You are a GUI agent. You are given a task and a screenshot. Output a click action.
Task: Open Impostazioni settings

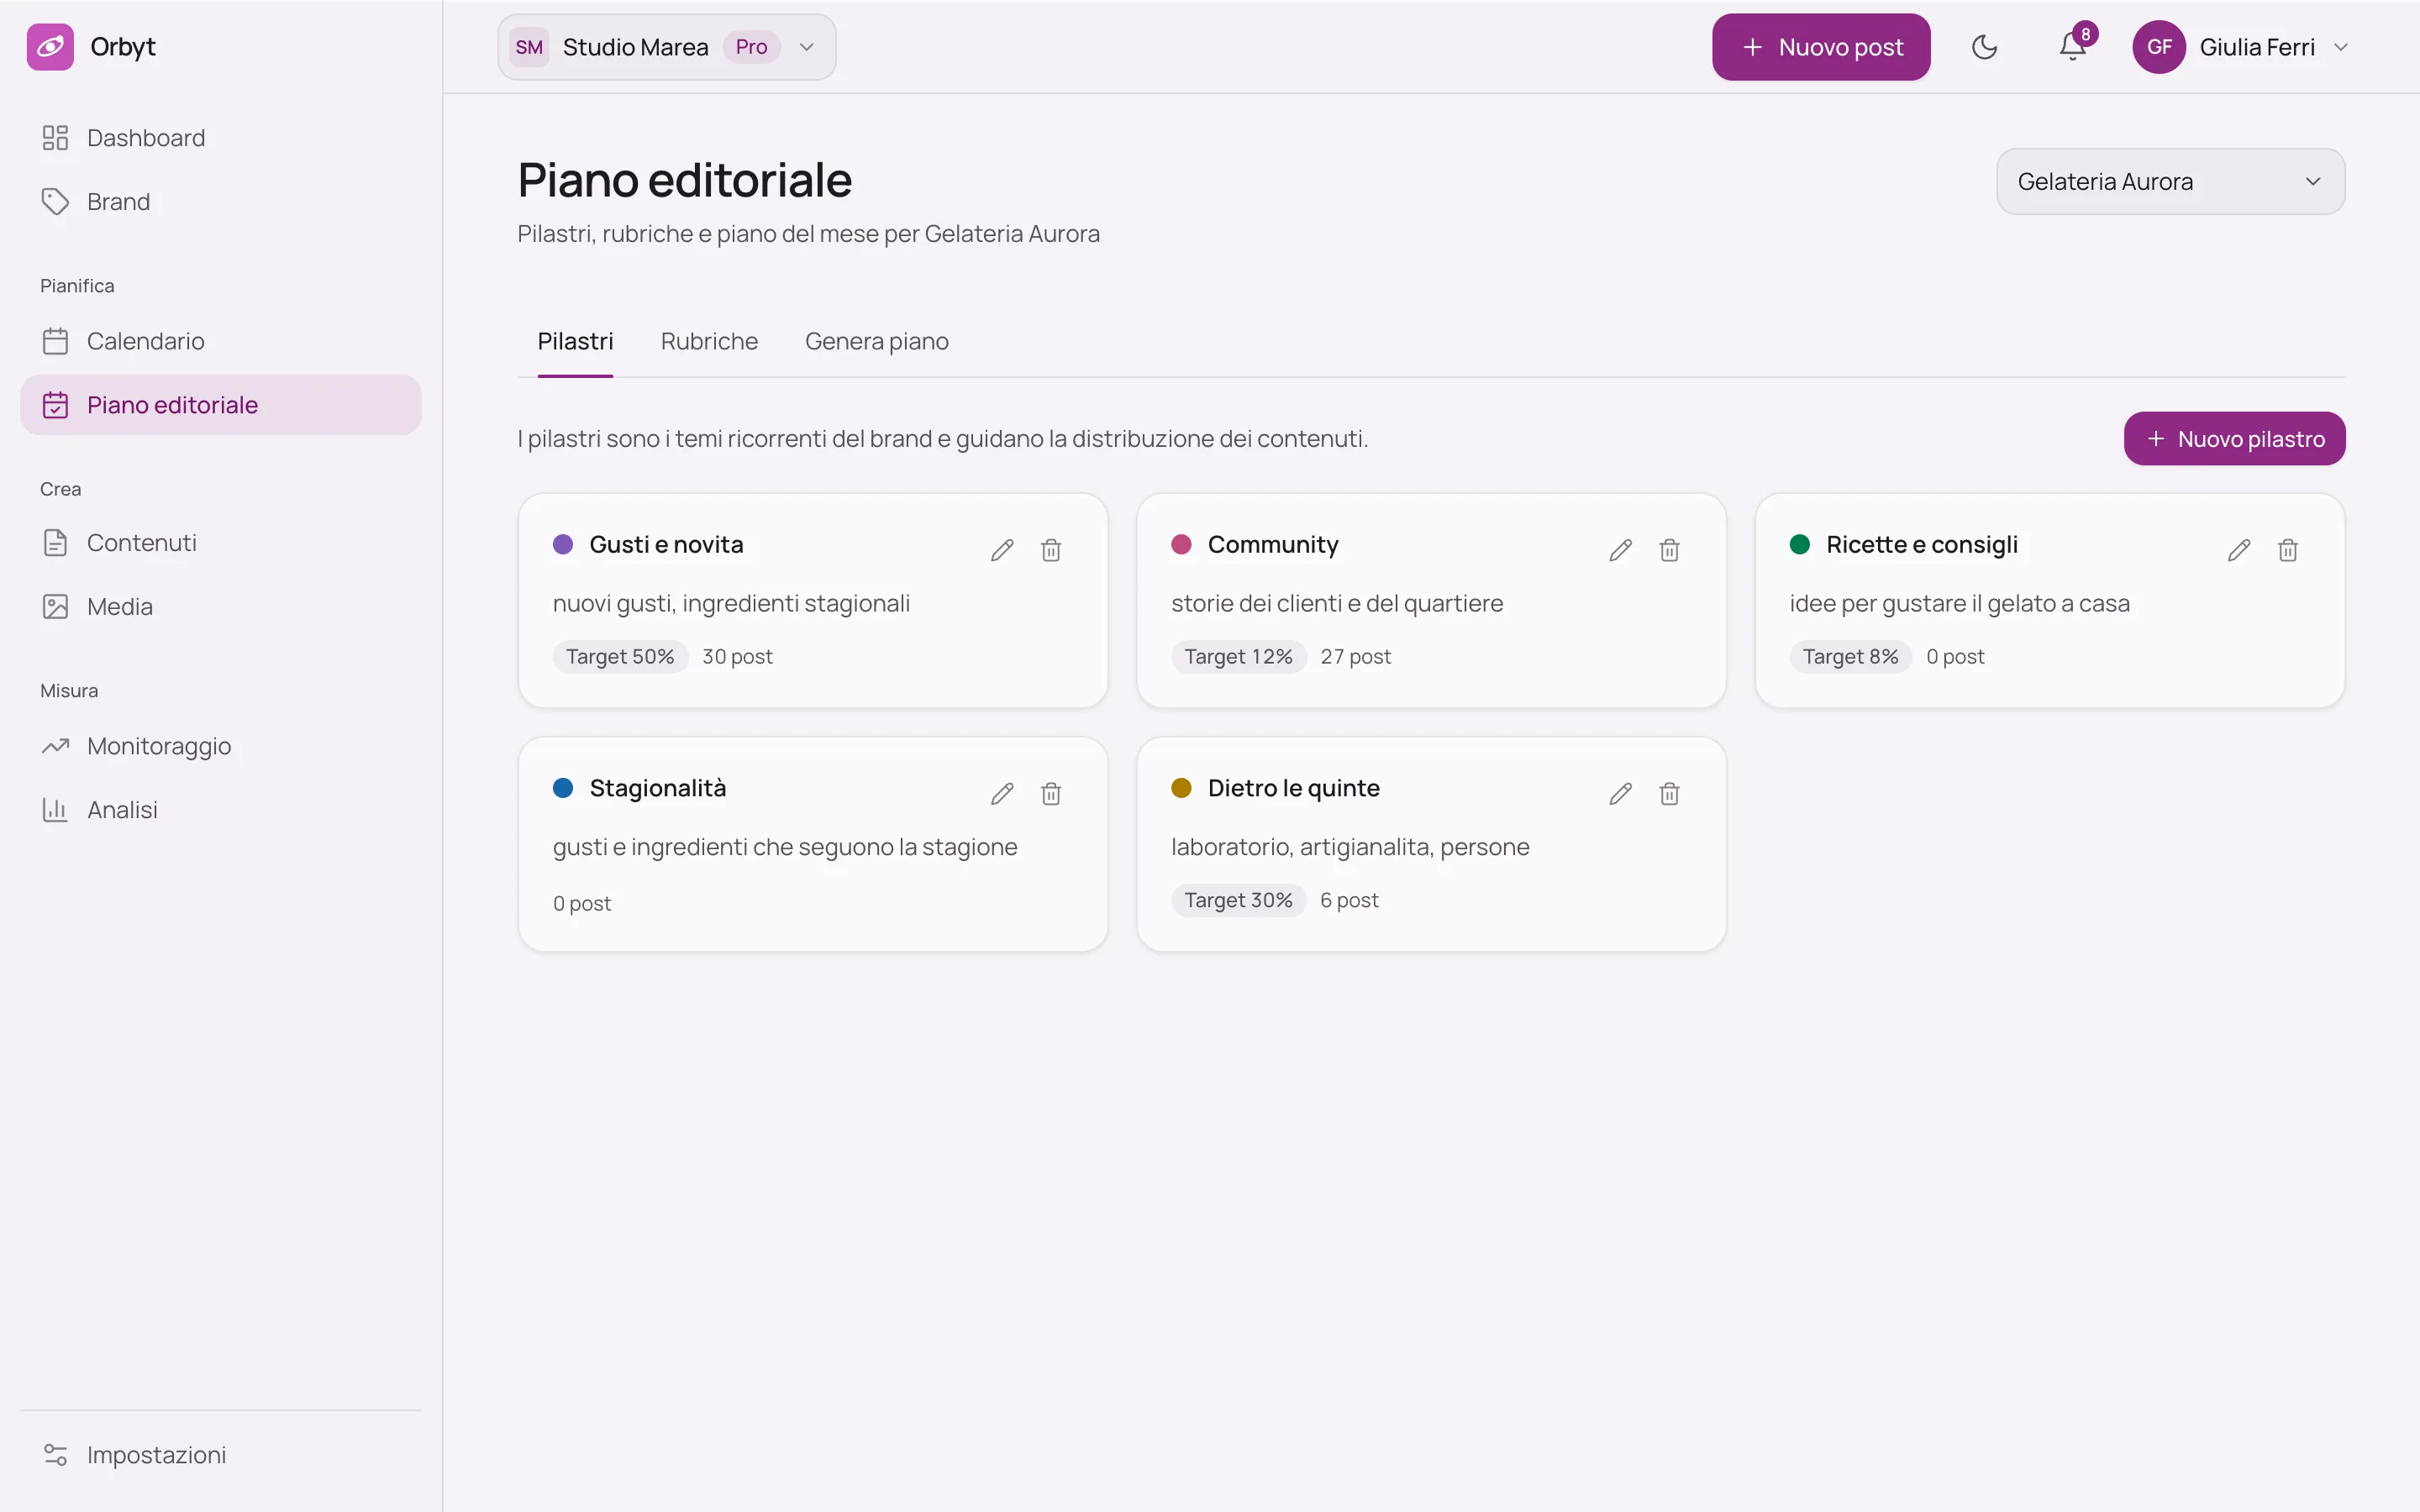click(x=220, y=1455)
